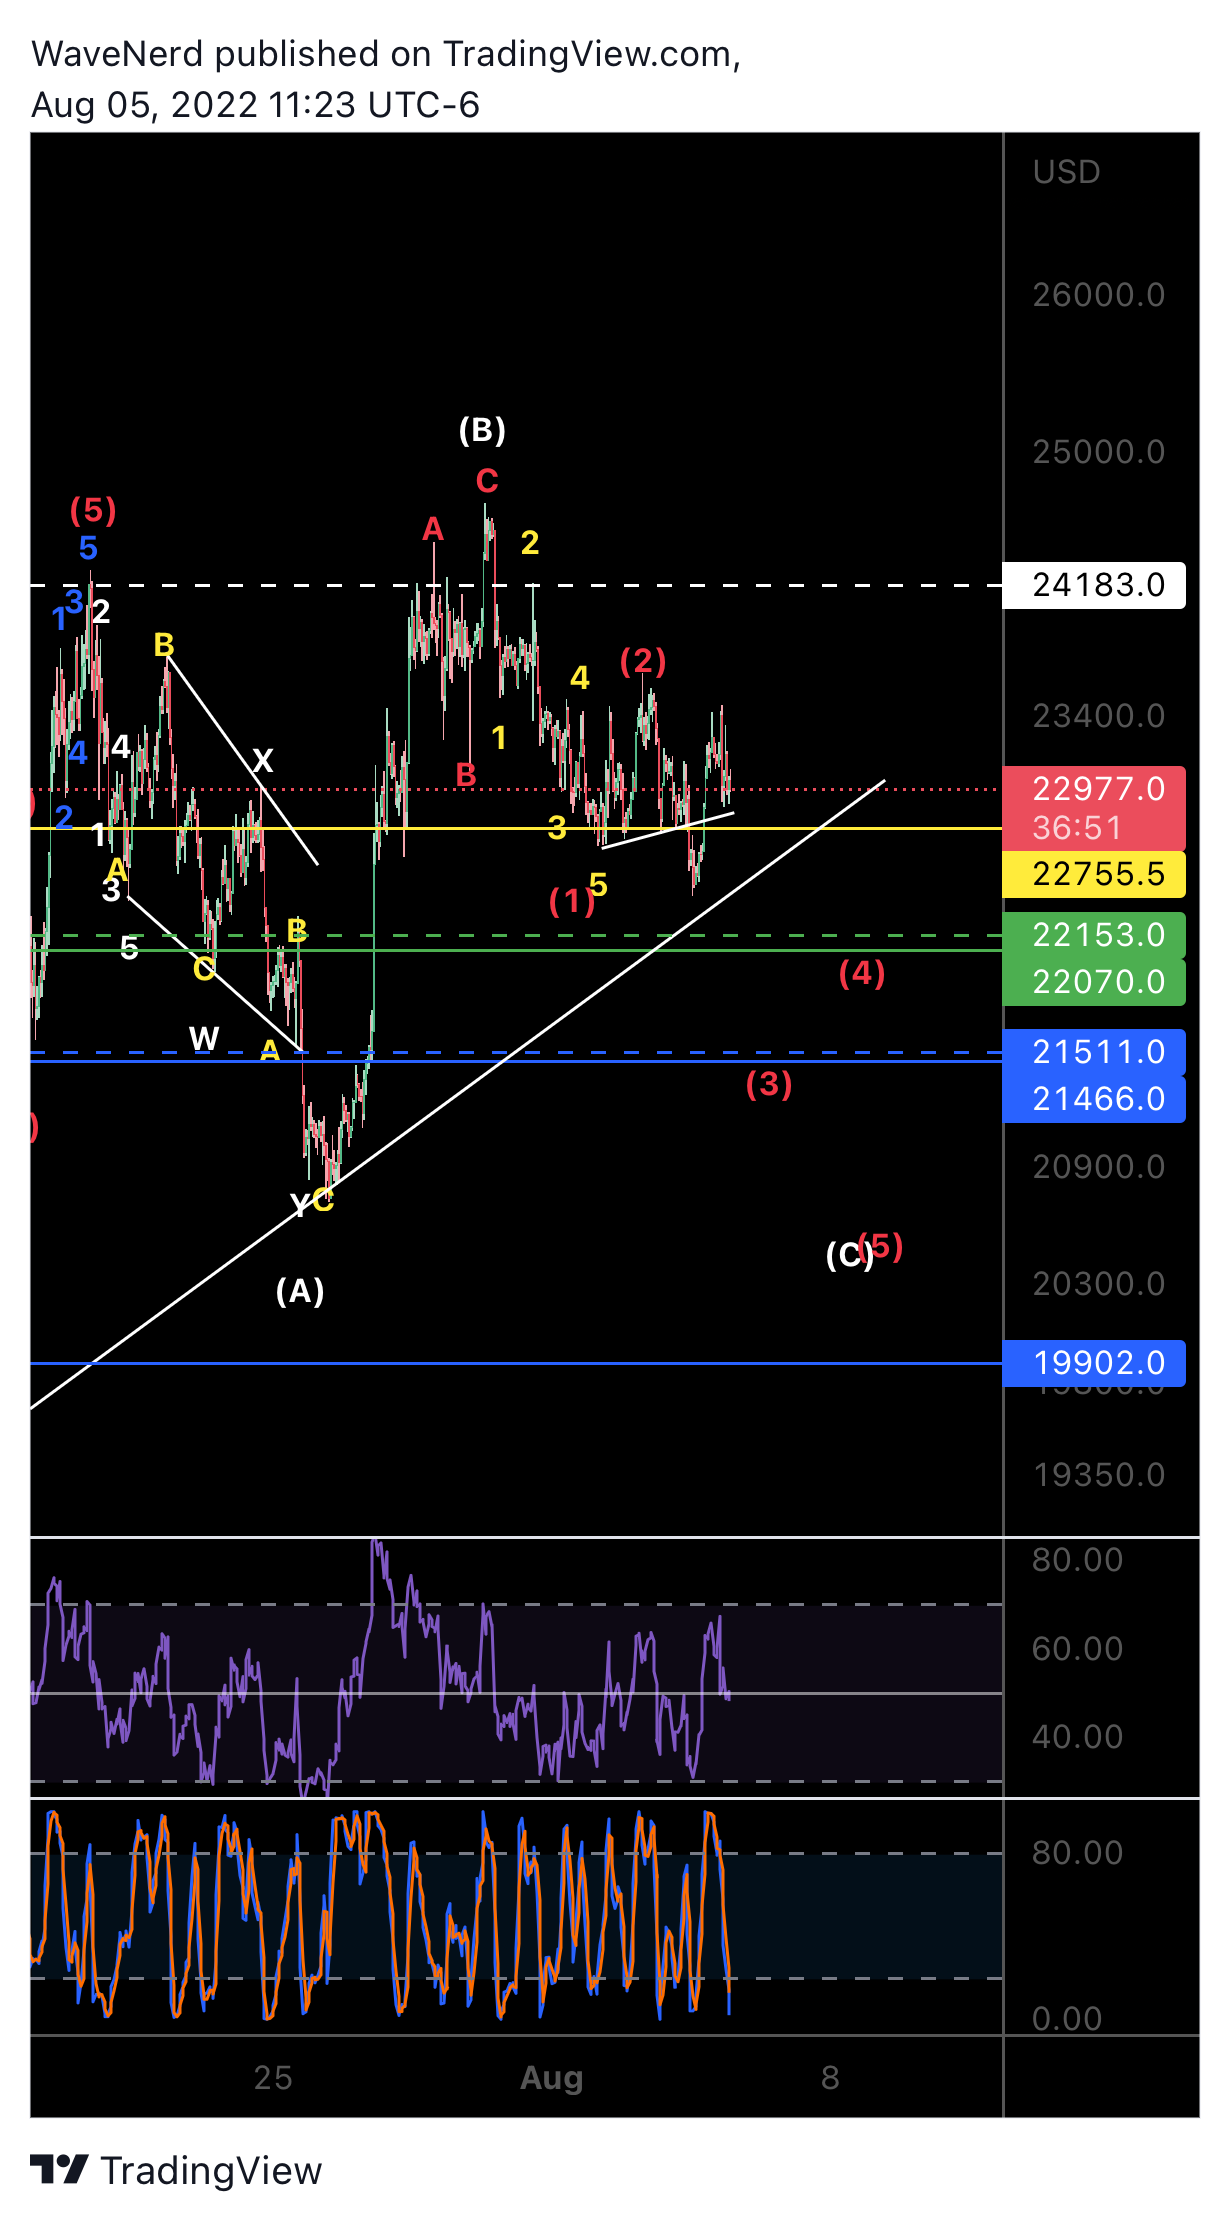The height and width of the screenshot is (2223, 1230).
Task: Click the 40.00 level on RSI axis
Action: point(1077,1737)
